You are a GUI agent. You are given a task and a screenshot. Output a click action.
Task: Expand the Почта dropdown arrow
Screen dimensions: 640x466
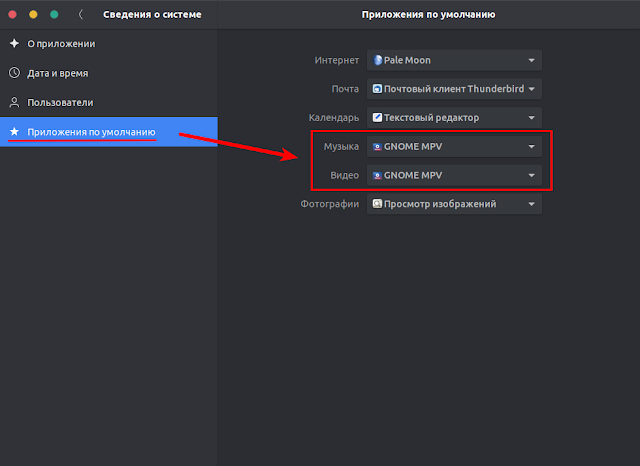(531, 89)
